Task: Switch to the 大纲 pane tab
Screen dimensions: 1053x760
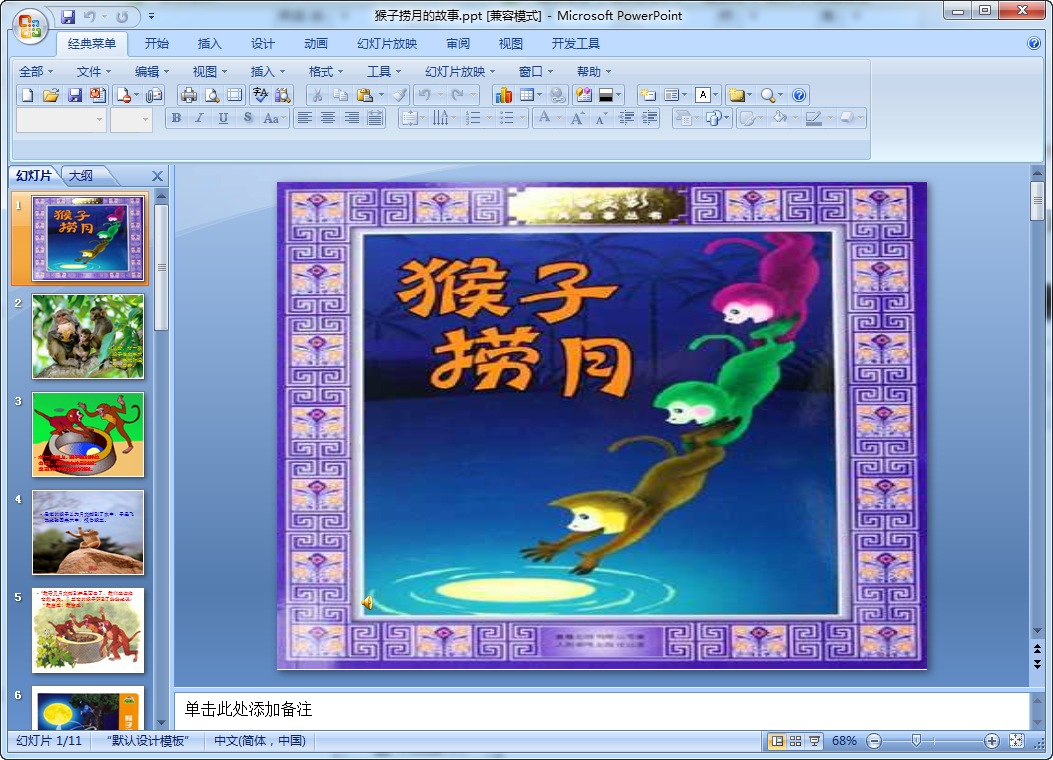Action: 81,176
